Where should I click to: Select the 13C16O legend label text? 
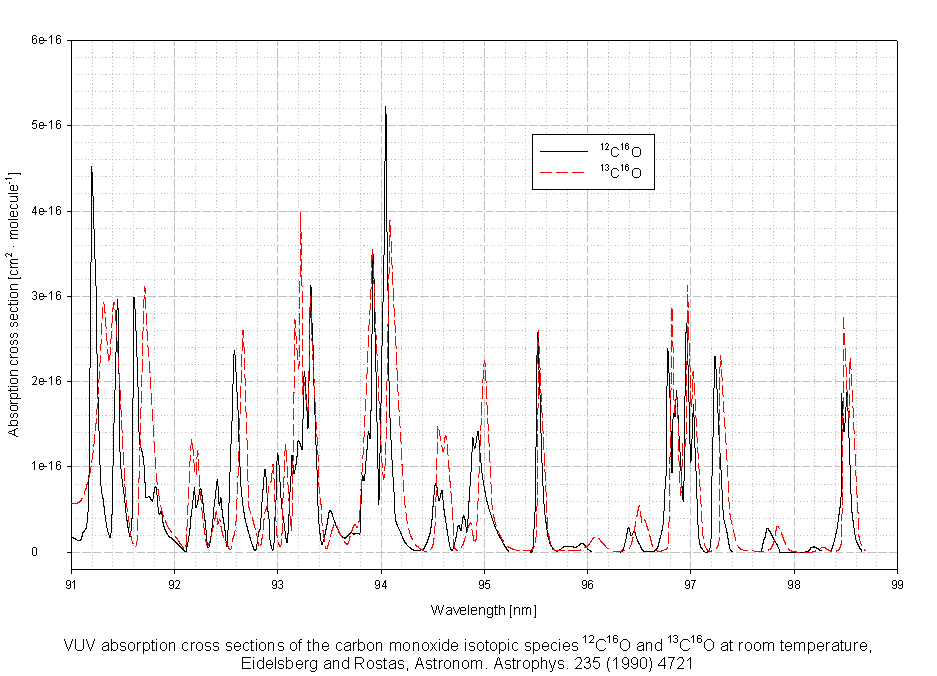tap(620, 172)
